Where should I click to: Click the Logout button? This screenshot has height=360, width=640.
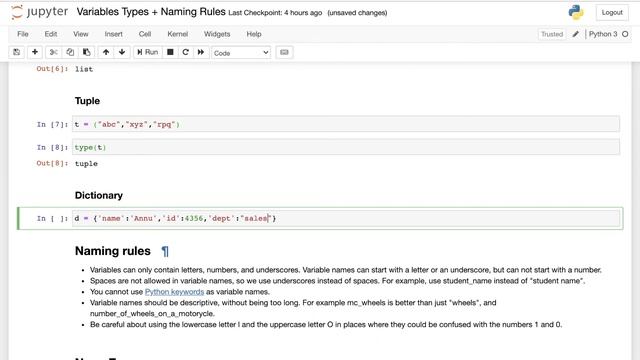(612, 13)
